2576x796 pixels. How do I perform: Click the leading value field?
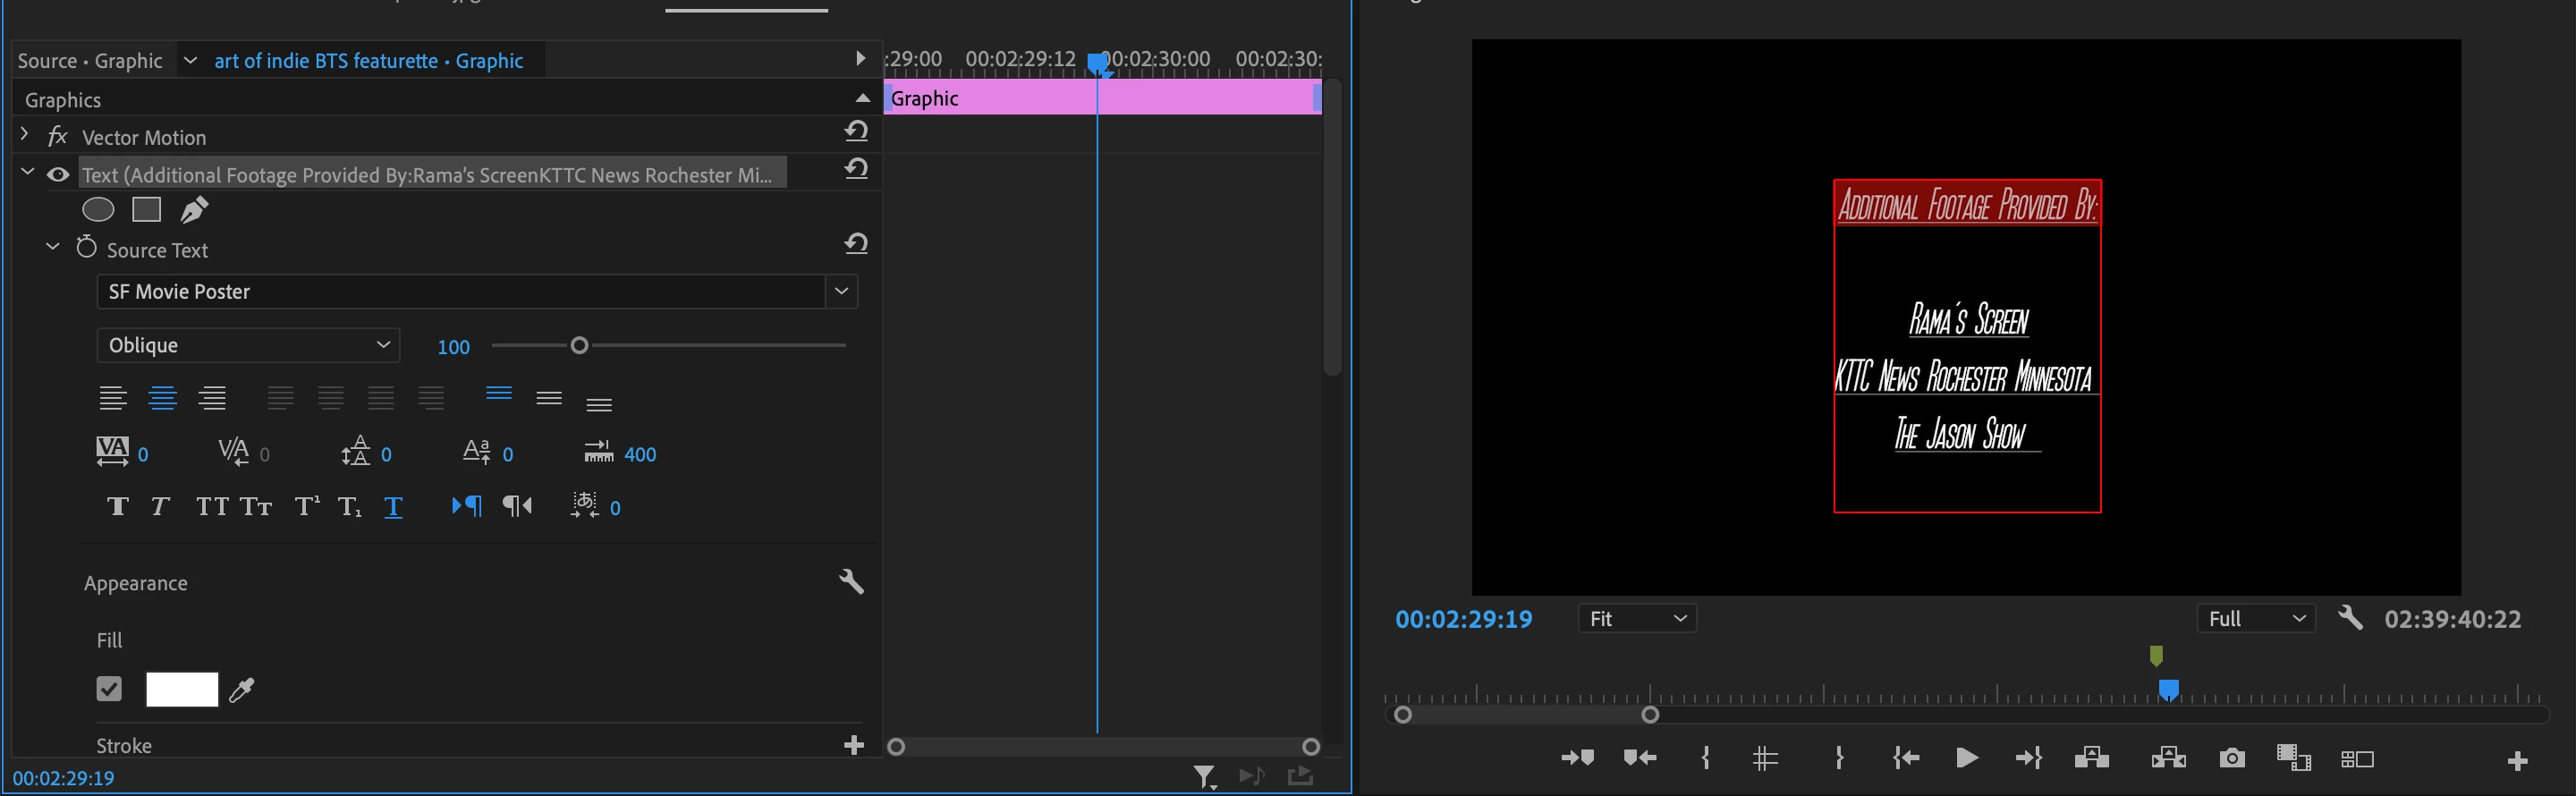(x=386, y=455)
